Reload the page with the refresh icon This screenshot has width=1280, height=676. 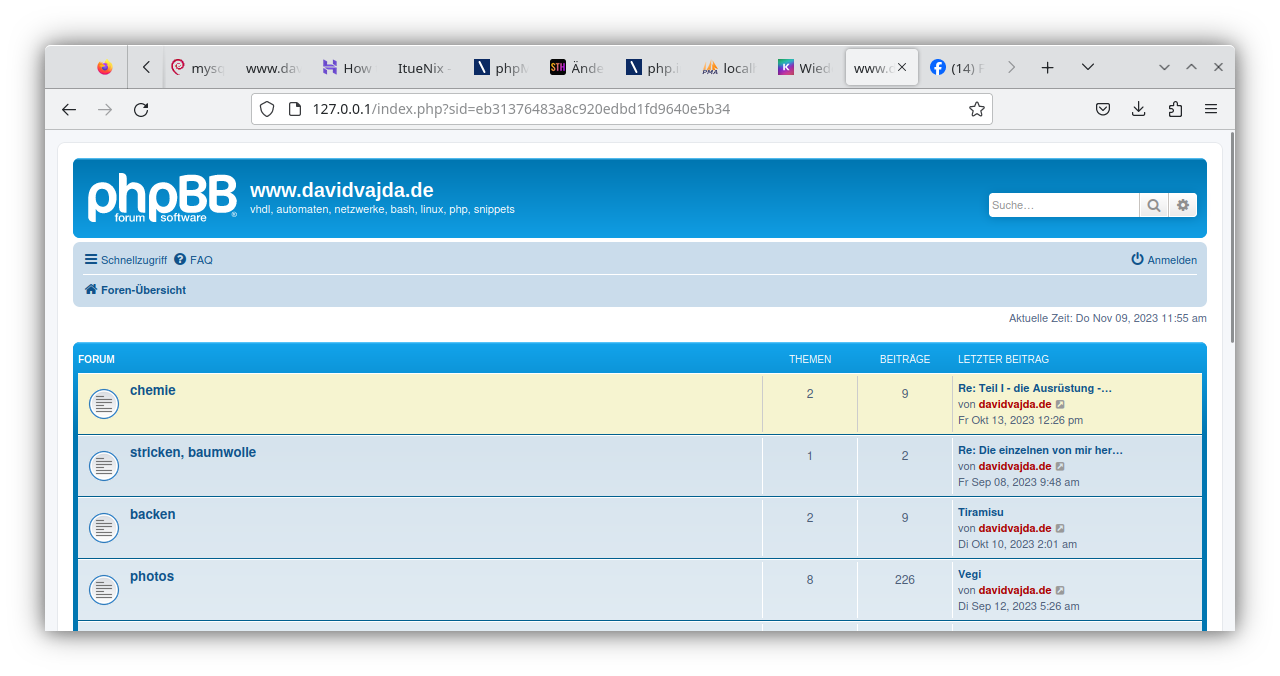141,109
